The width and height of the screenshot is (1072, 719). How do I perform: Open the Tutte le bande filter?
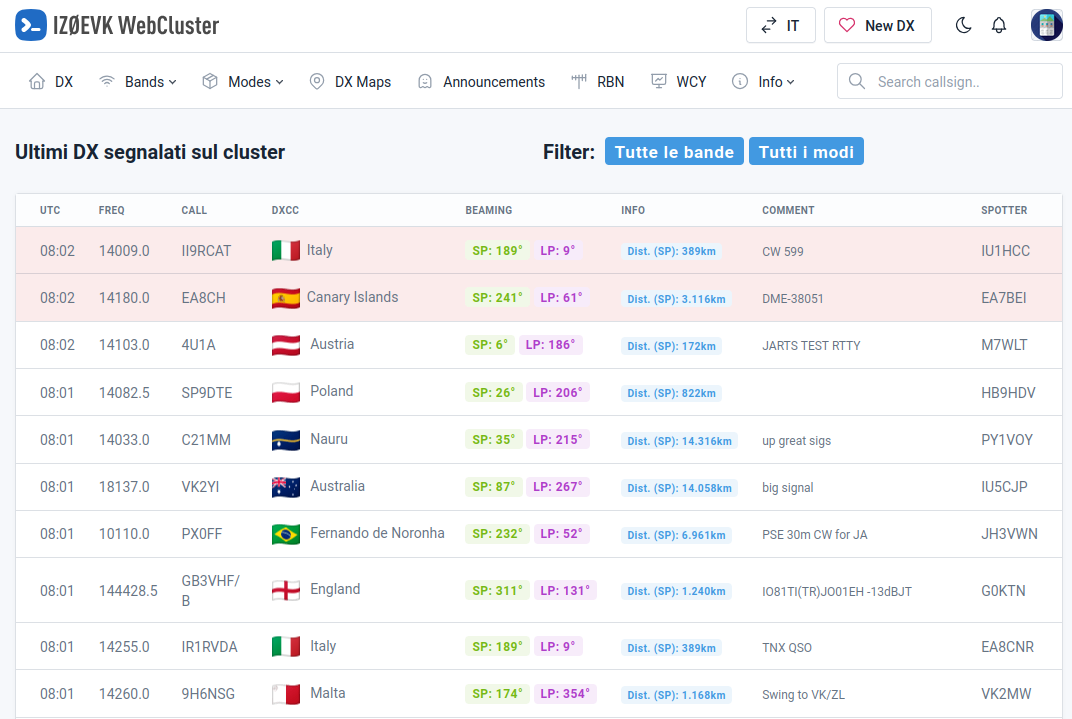pos(674,152)
